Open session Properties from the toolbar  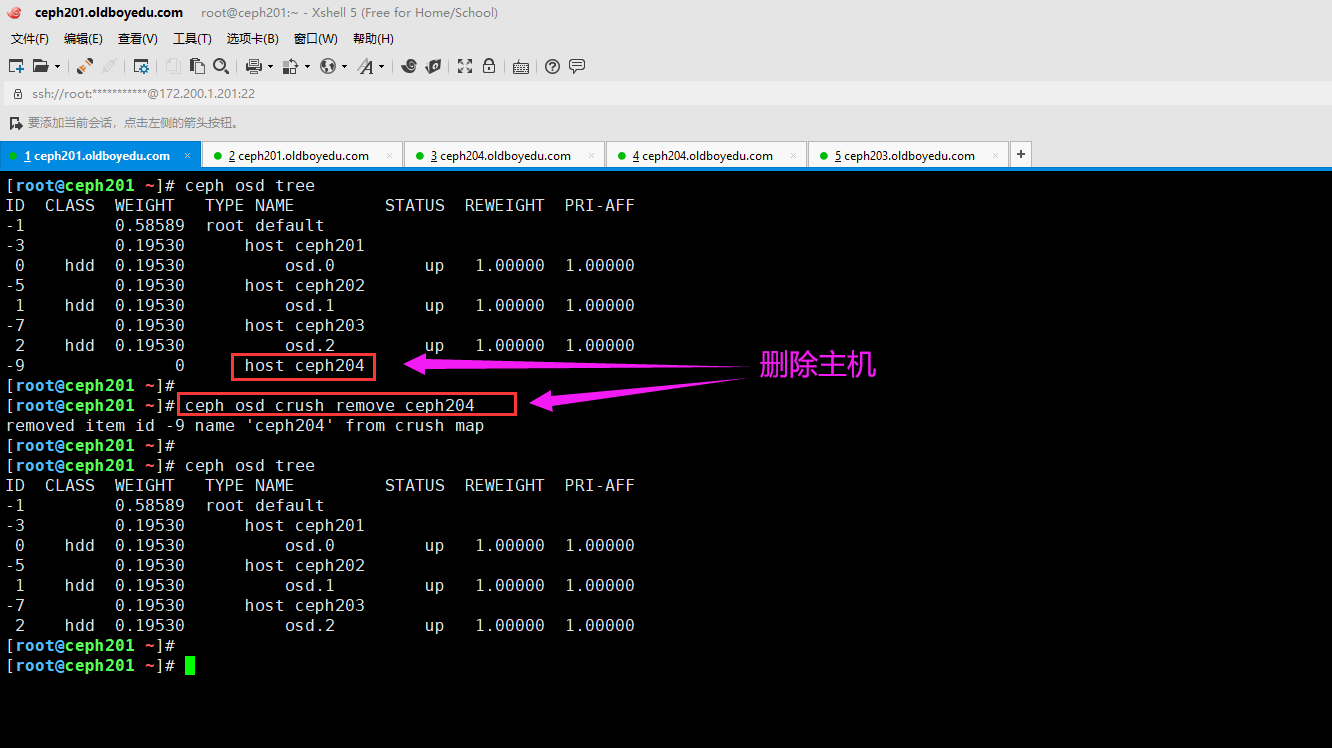pos(141,66)
